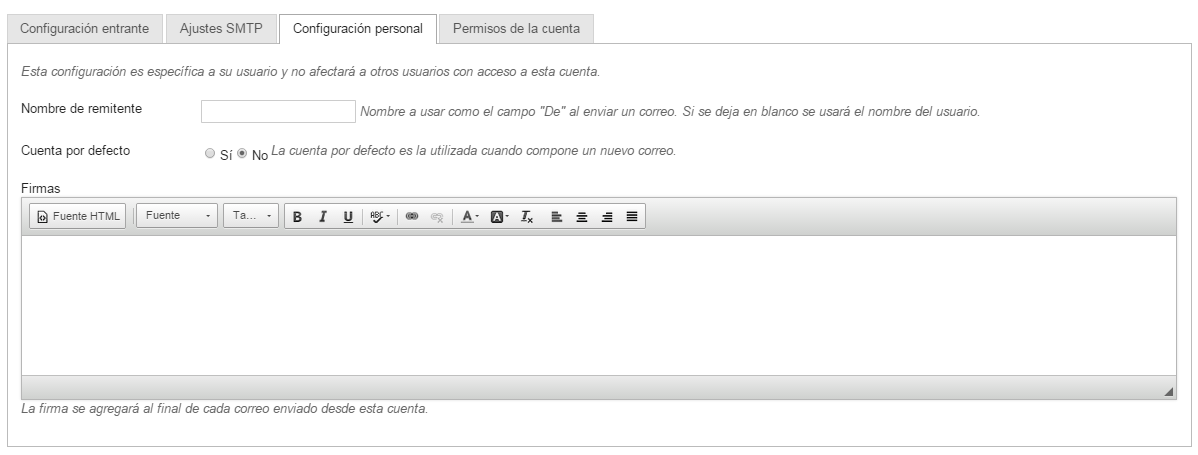This screenshot has height=455, width=1198.
Task: Select 'Sí' for Cuenta por defecto
Action: pyautogui.click(x=210, y=154)
